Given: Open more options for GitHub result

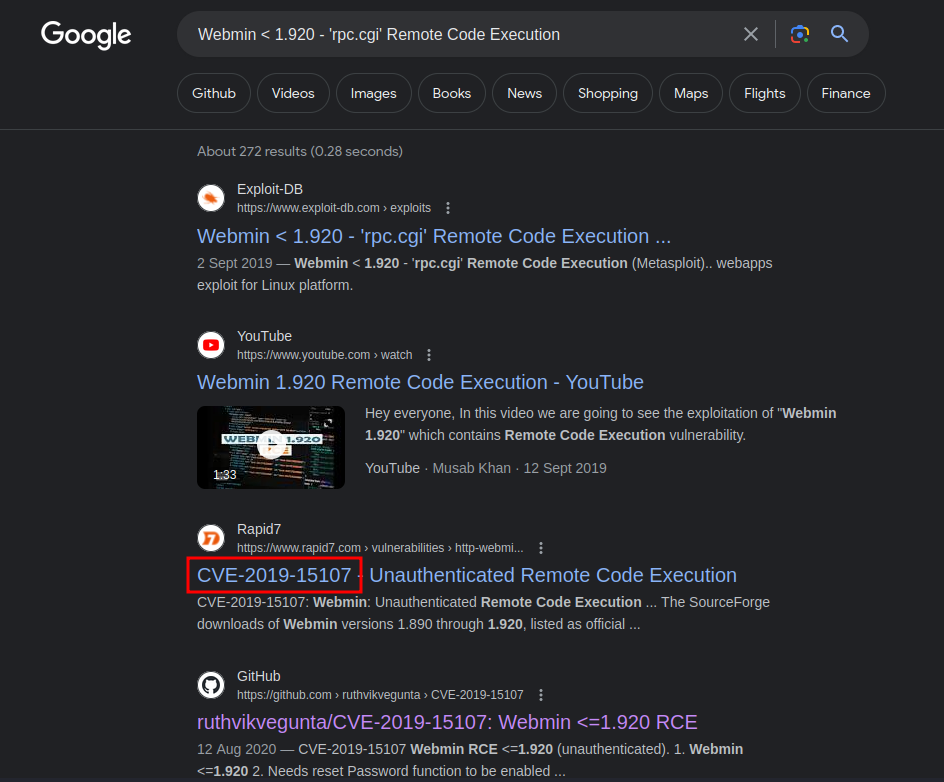Looking at the screenshot, I should [541, 695].
